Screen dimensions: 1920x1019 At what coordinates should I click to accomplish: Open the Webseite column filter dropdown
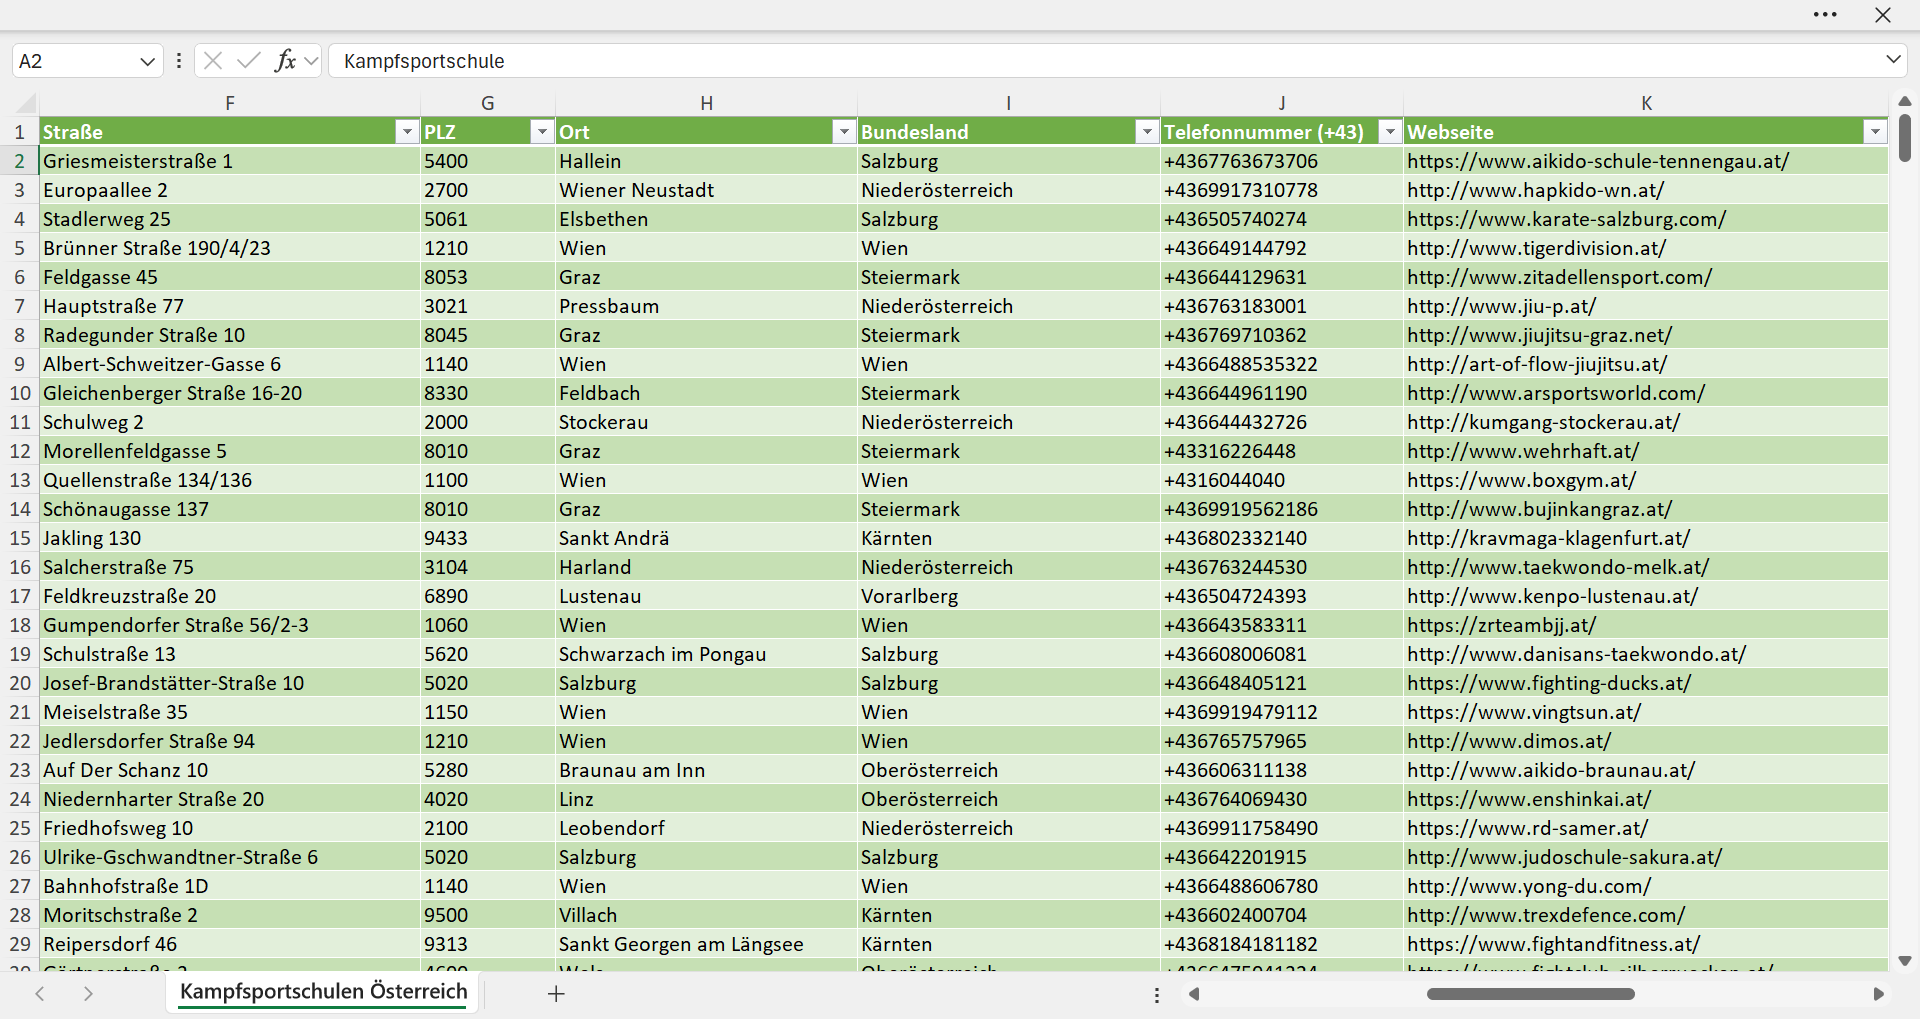(x=1874, y=132)
